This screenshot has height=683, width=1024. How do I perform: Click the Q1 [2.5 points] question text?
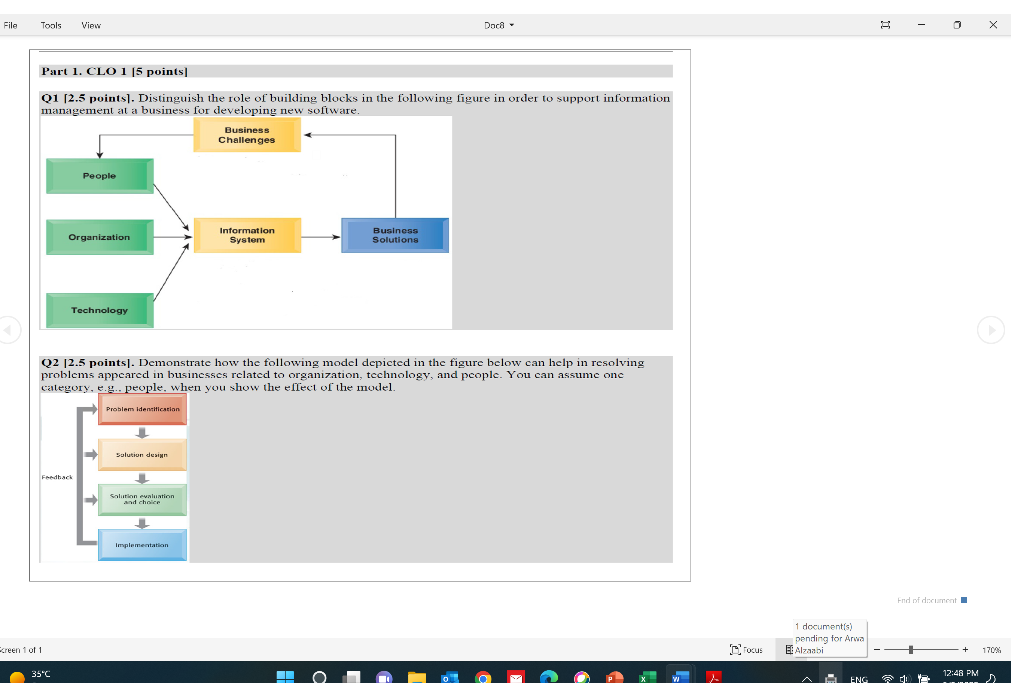(x=355, y=104)
